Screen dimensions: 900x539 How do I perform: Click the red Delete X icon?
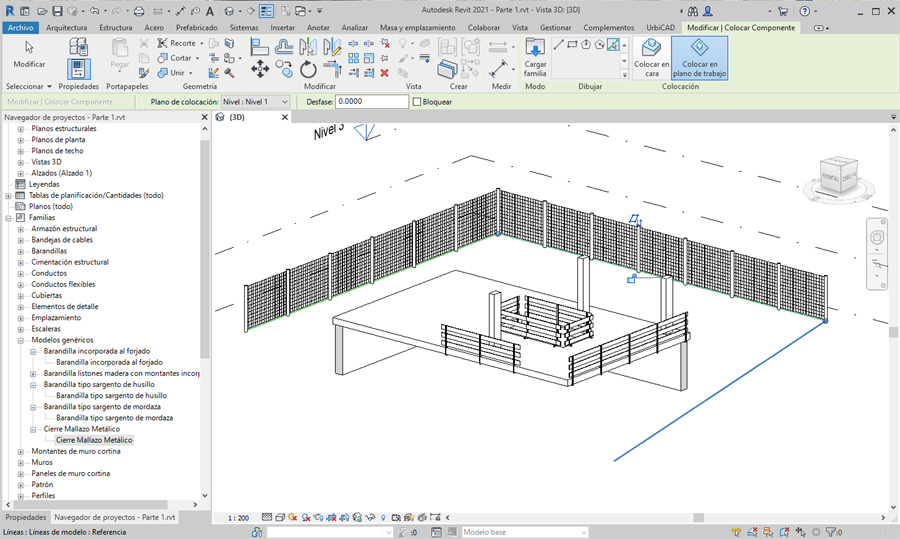click(x=385, y=72)
